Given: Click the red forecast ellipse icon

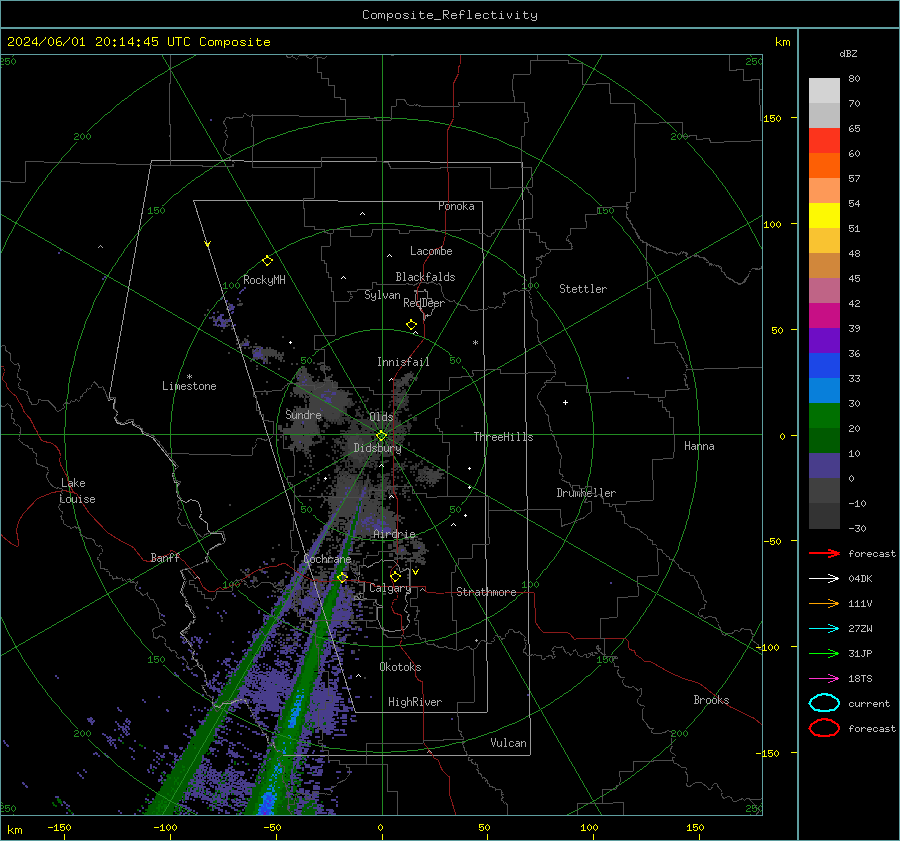Looking at the screenshot, I should (824, 728).
